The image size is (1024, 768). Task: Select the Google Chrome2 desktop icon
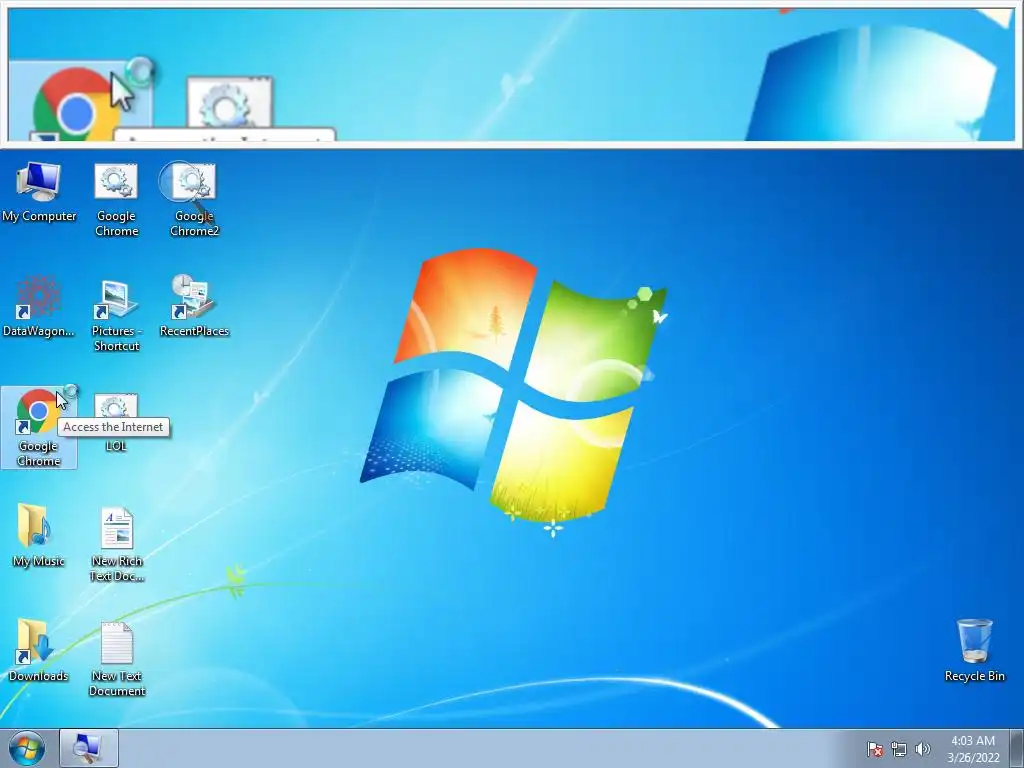[194, 199]
